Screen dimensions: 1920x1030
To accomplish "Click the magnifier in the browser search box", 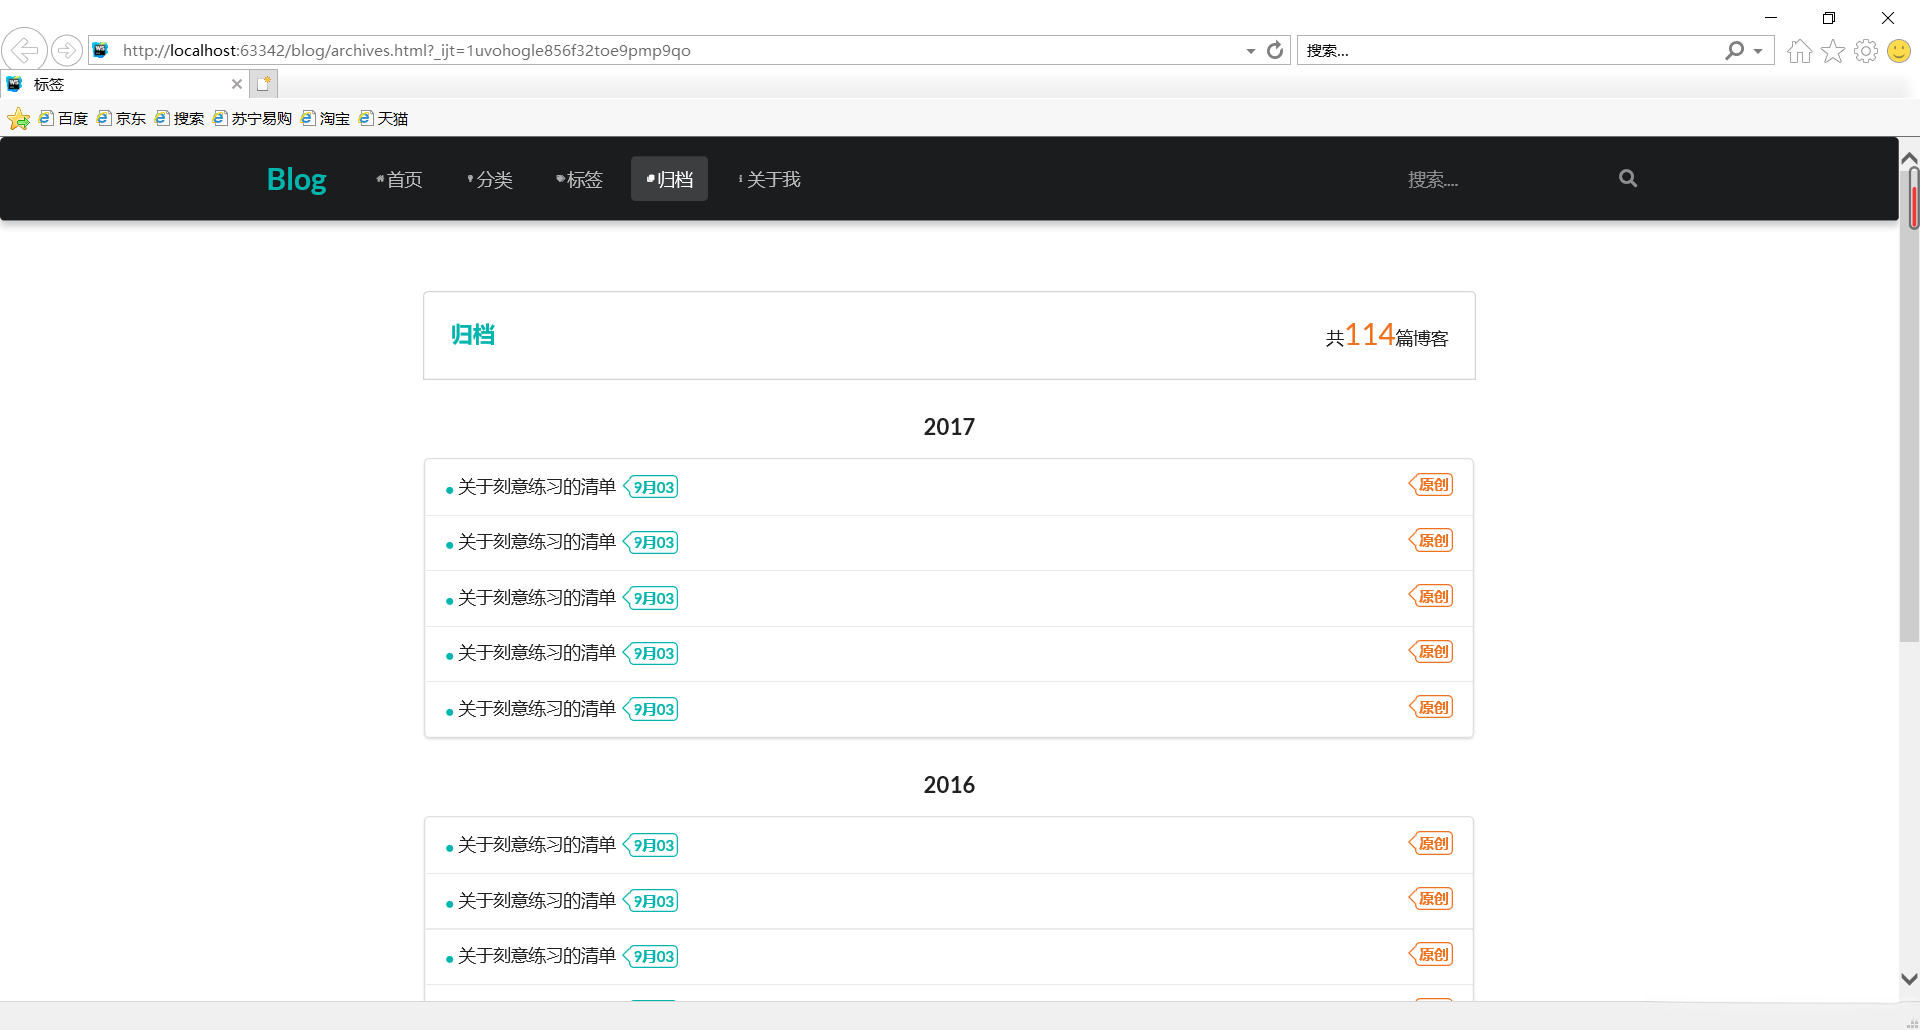I will click(x=1734, y=50).
